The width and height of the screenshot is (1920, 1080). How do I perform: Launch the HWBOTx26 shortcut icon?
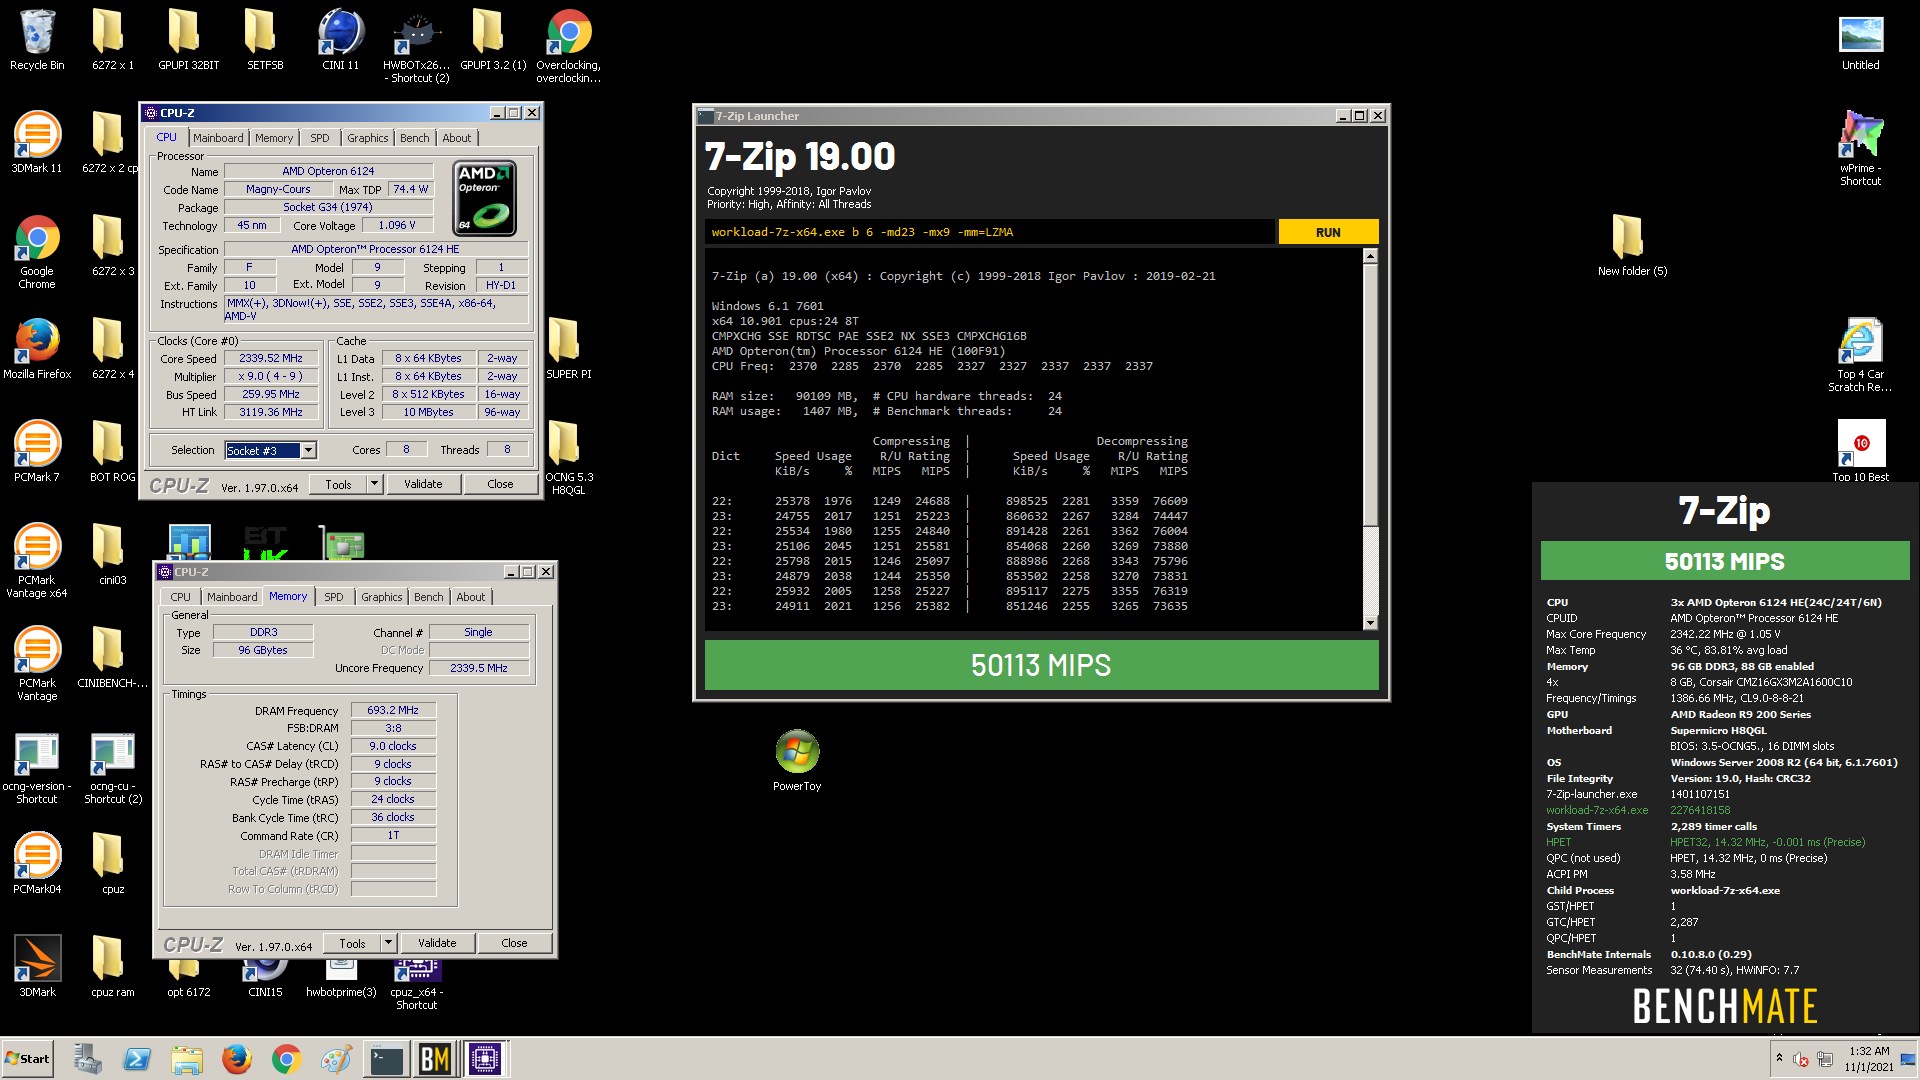click(416, 46)
